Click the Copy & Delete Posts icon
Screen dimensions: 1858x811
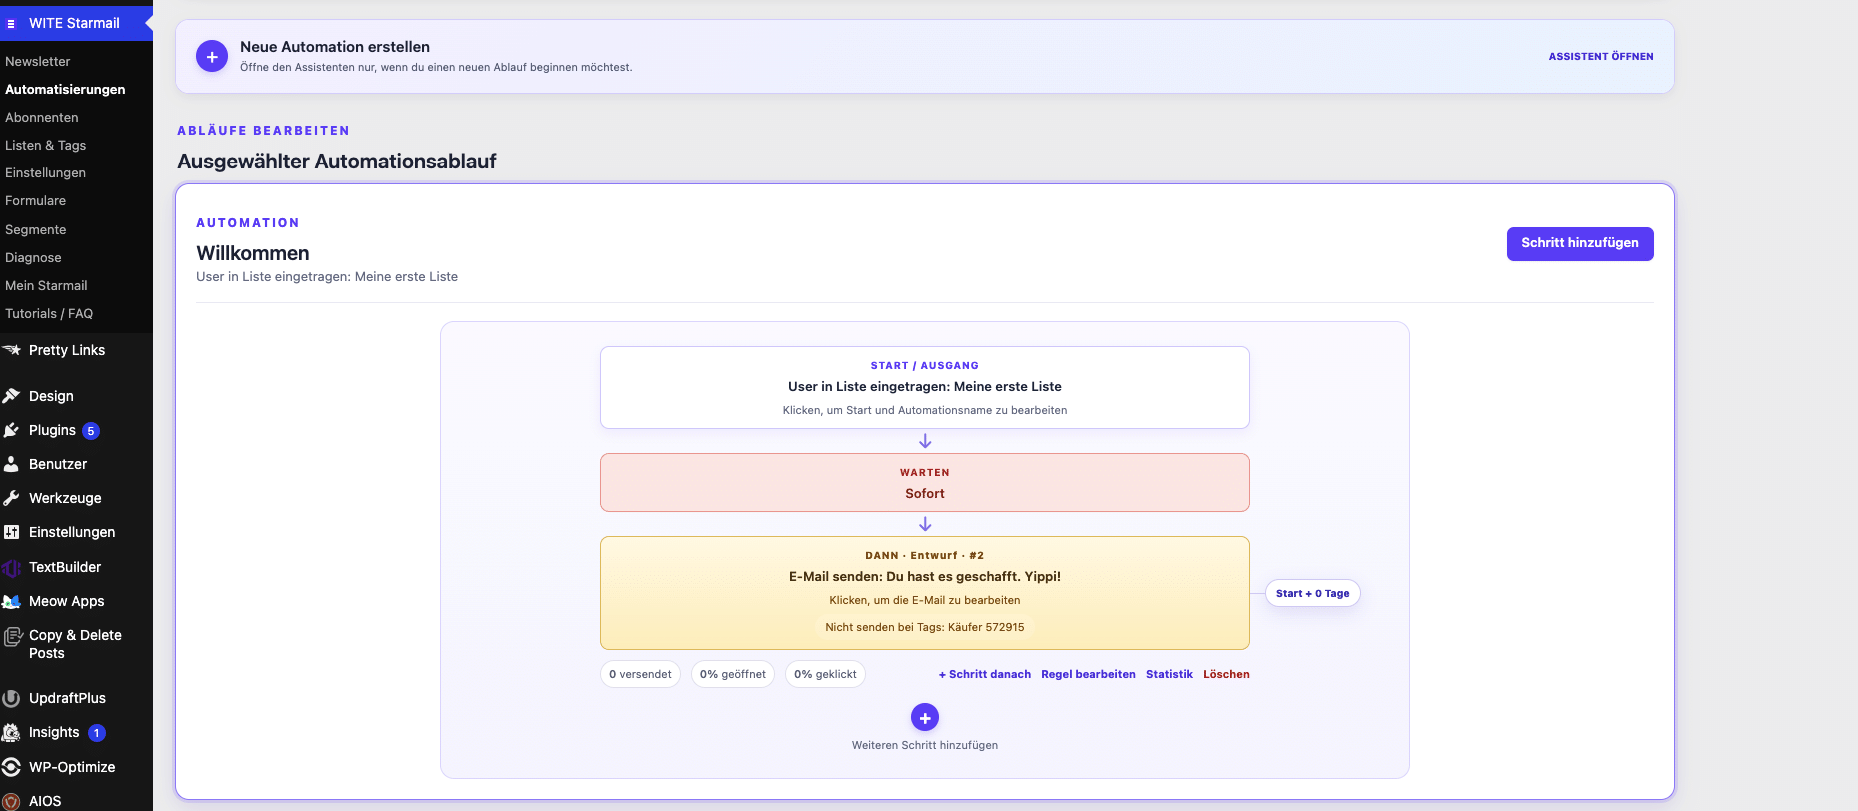click(12, 636)
